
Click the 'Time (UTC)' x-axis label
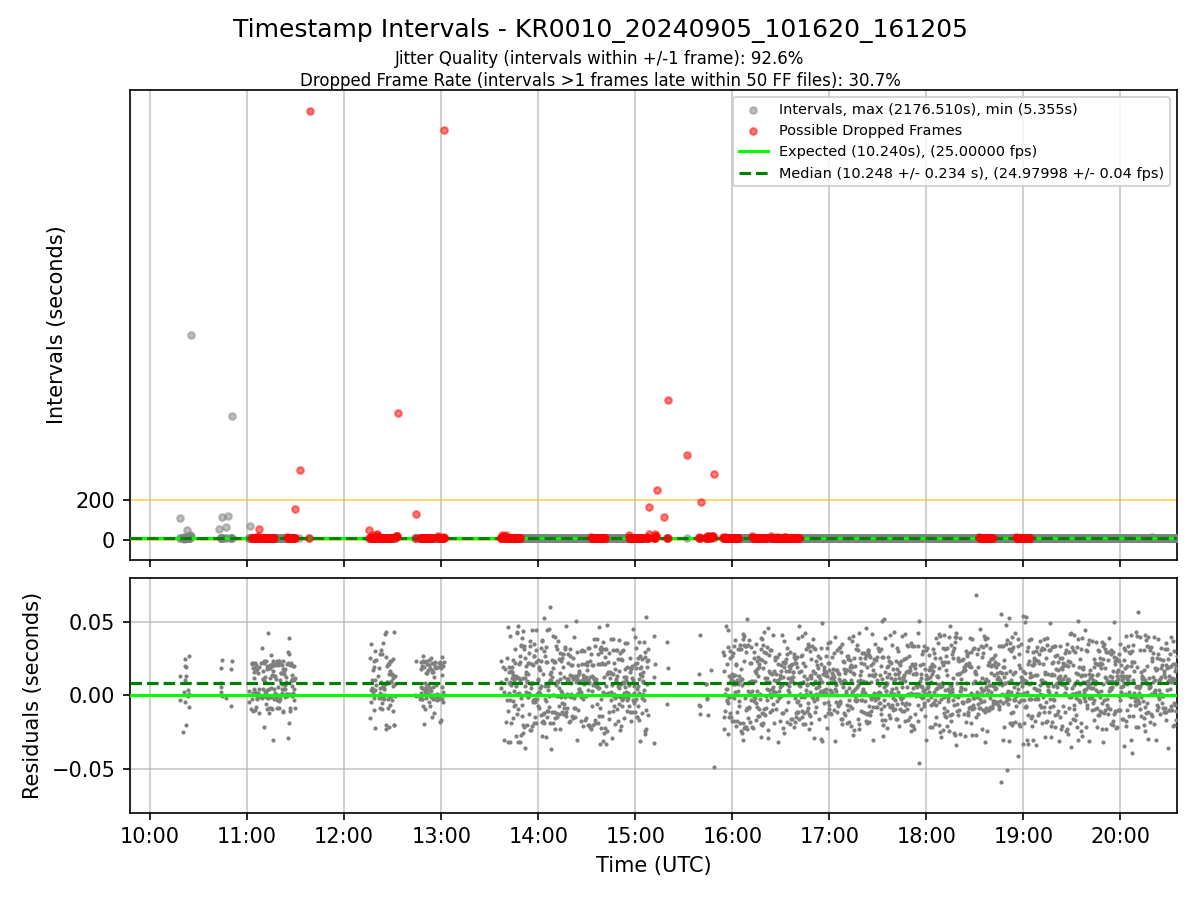pyautogui.click(x=653, y=865)
